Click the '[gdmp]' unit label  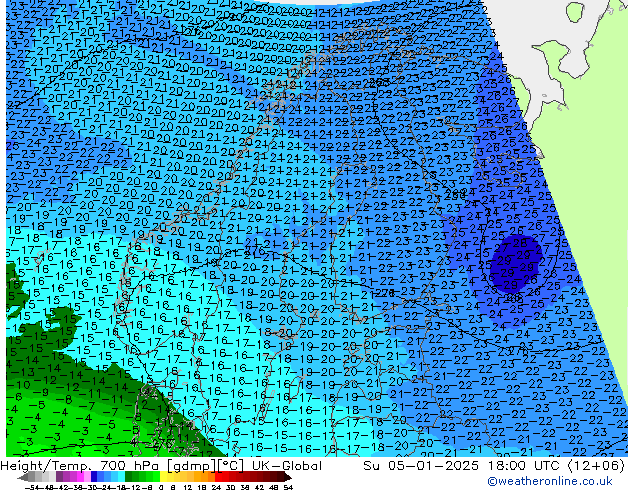point(190,466)
